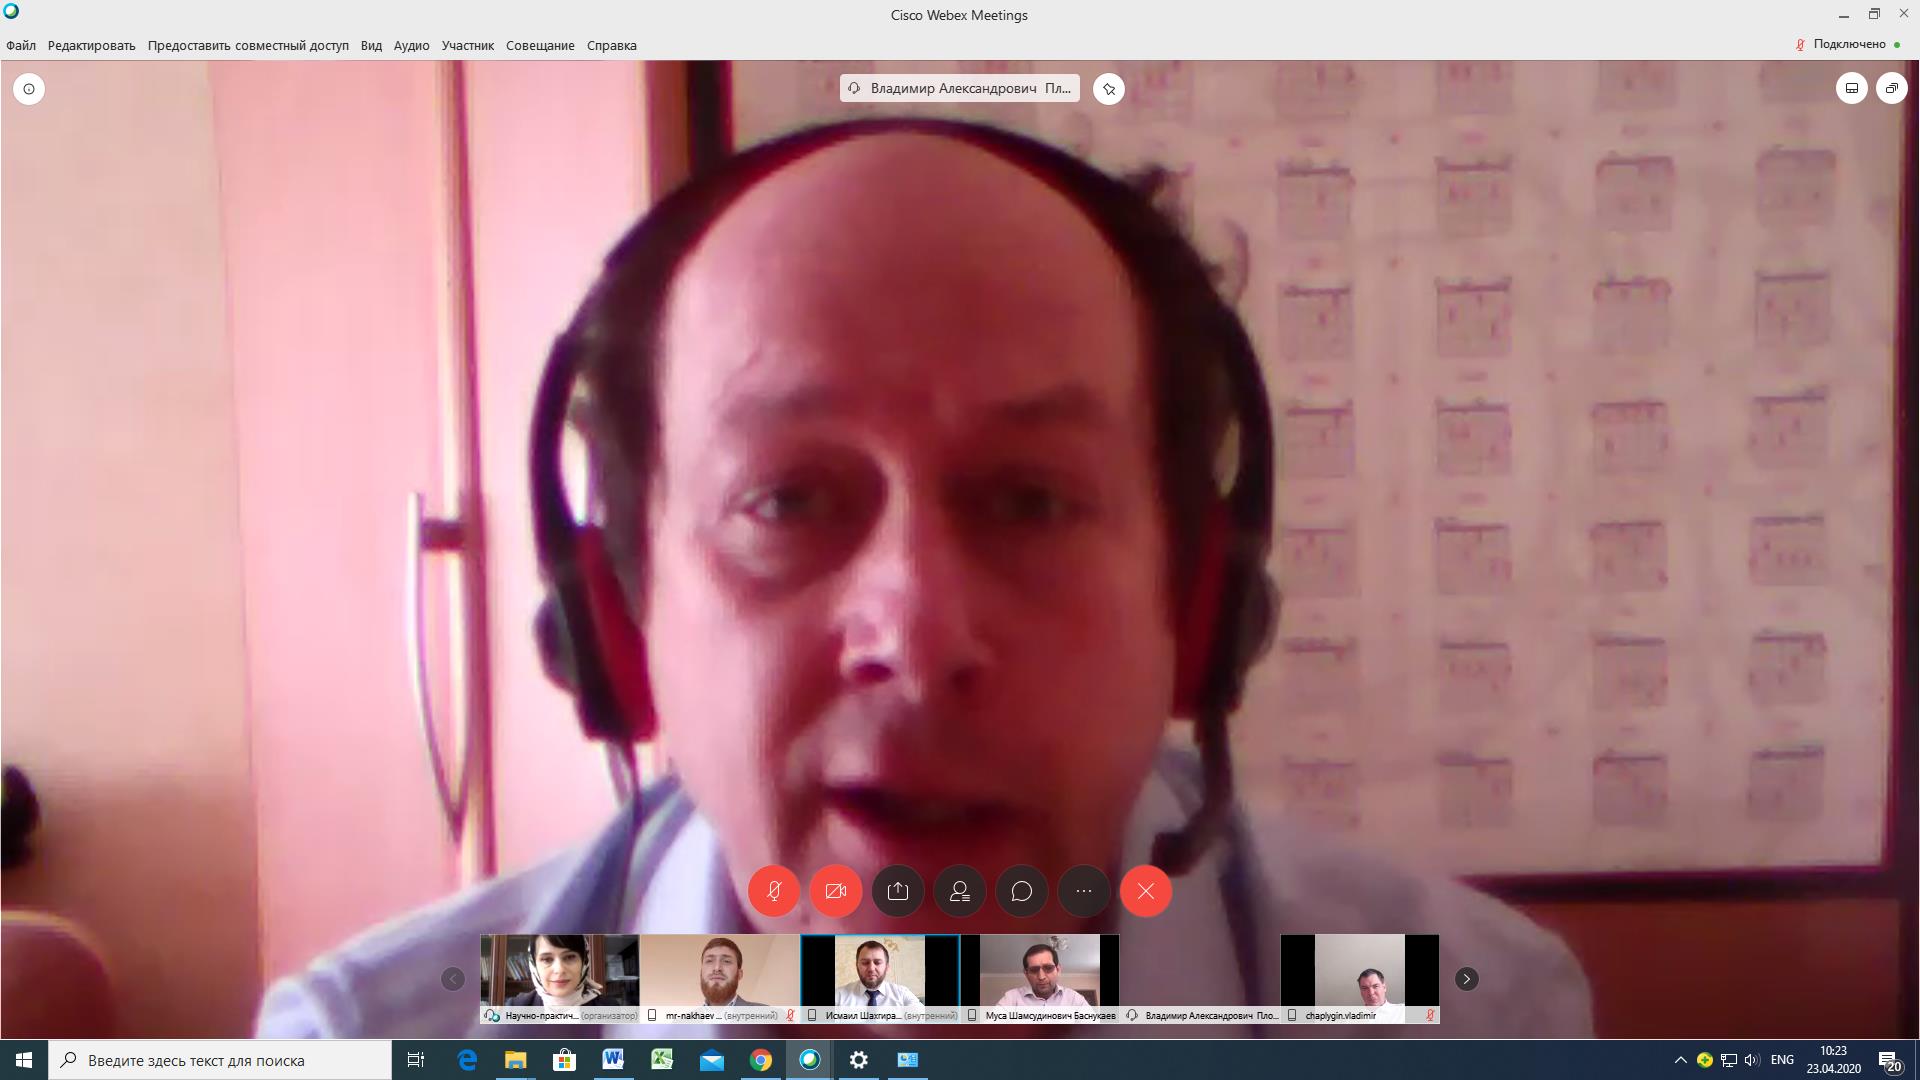Screen dimensions: 1920x1080
Task: Open the Справка menu
Action: pos(612,45)
